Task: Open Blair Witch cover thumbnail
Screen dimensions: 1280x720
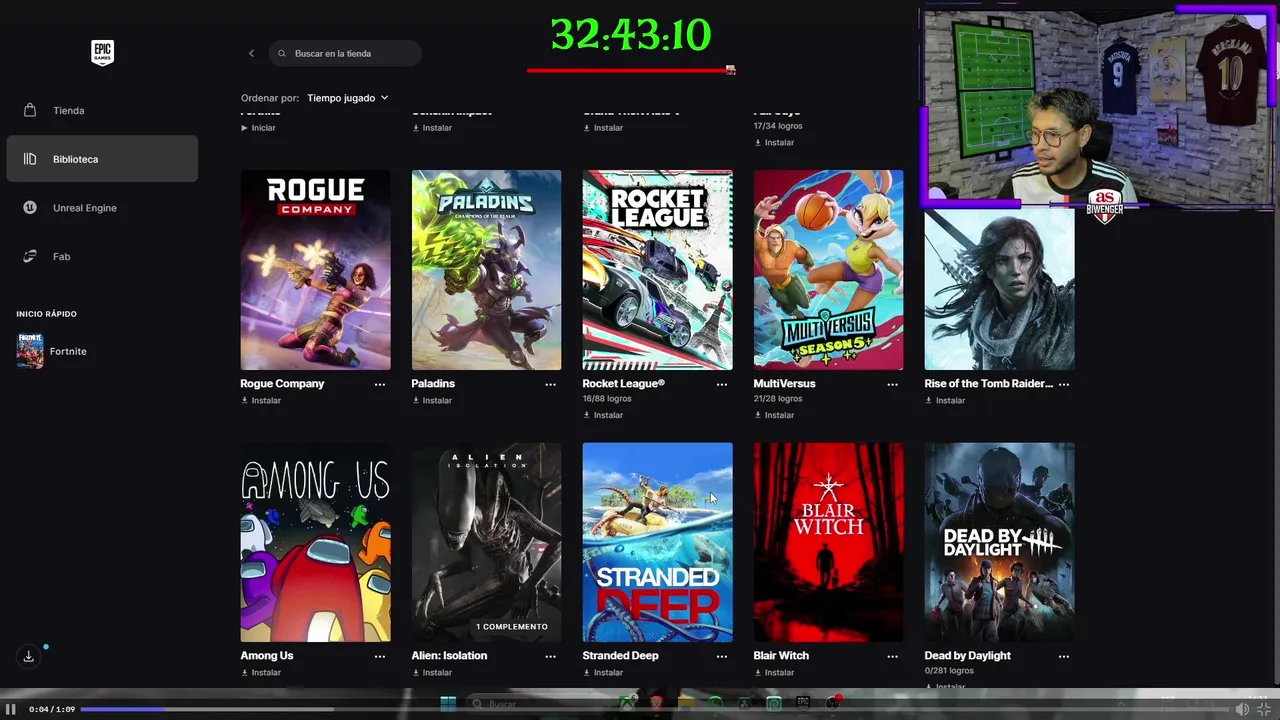Action: pyautogui.click(x=828, y=542)
